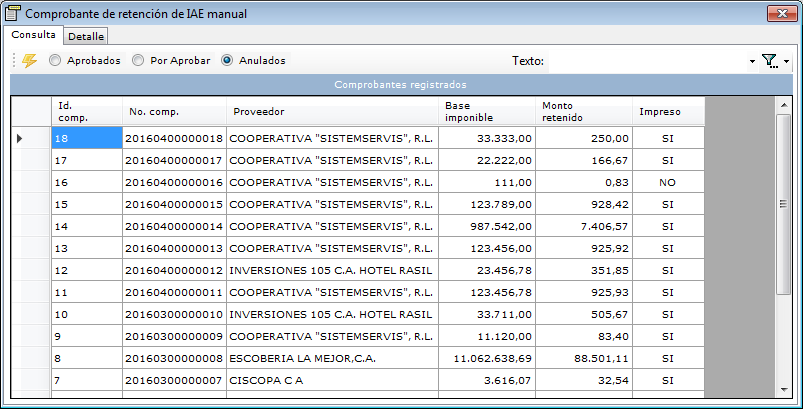Click base imponible 33.333,00
This screenshot has width=803, height=409.
487,138
